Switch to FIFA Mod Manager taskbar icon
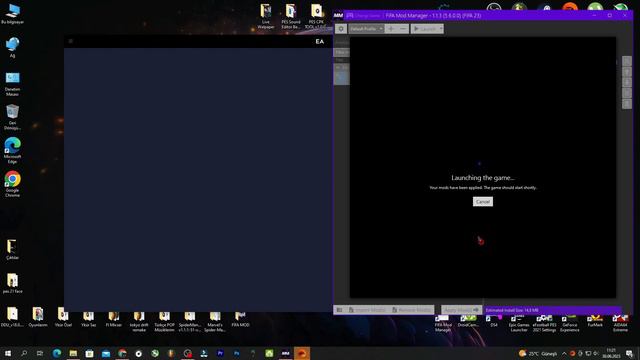The width and height of the screenshot is (640, 360). pyautogui.click(x=285, y=353)
